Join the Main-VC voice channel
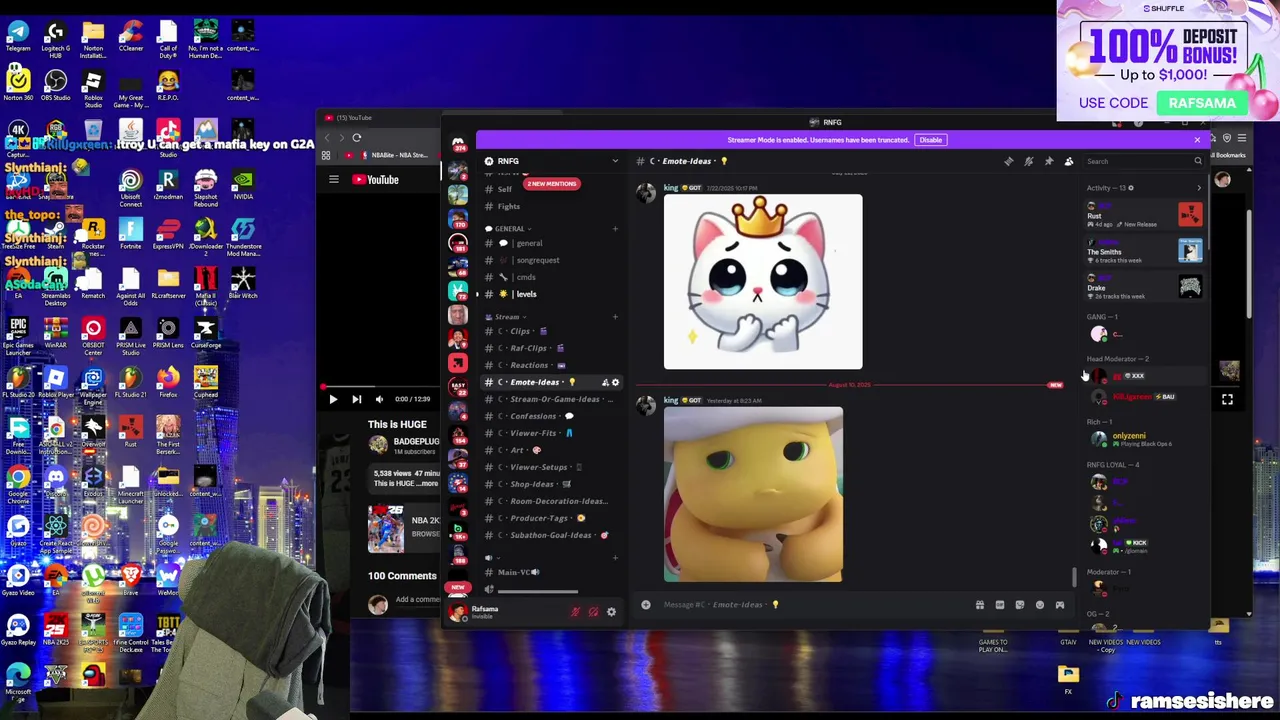 (x=551, y=572)
